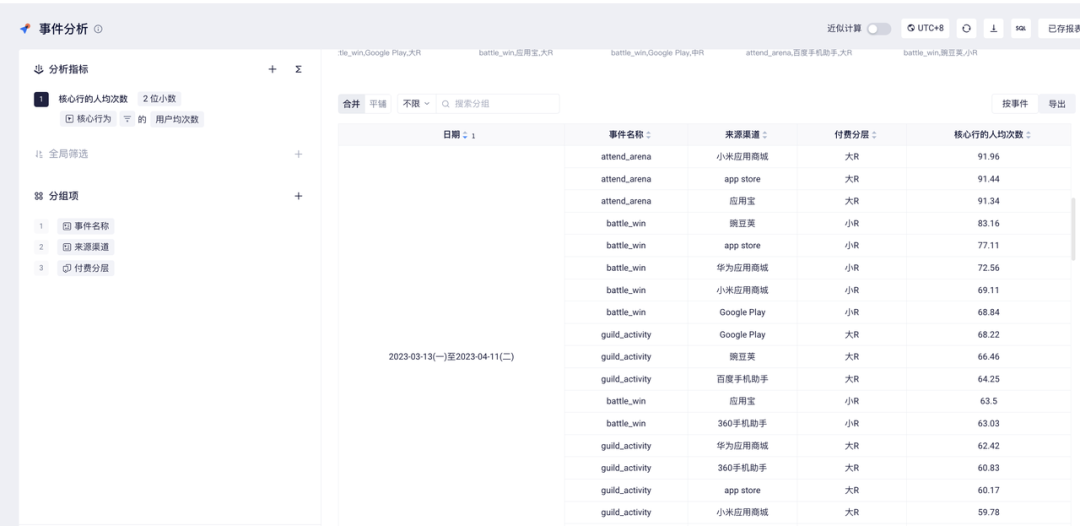Click value cell 91.44

988,179
